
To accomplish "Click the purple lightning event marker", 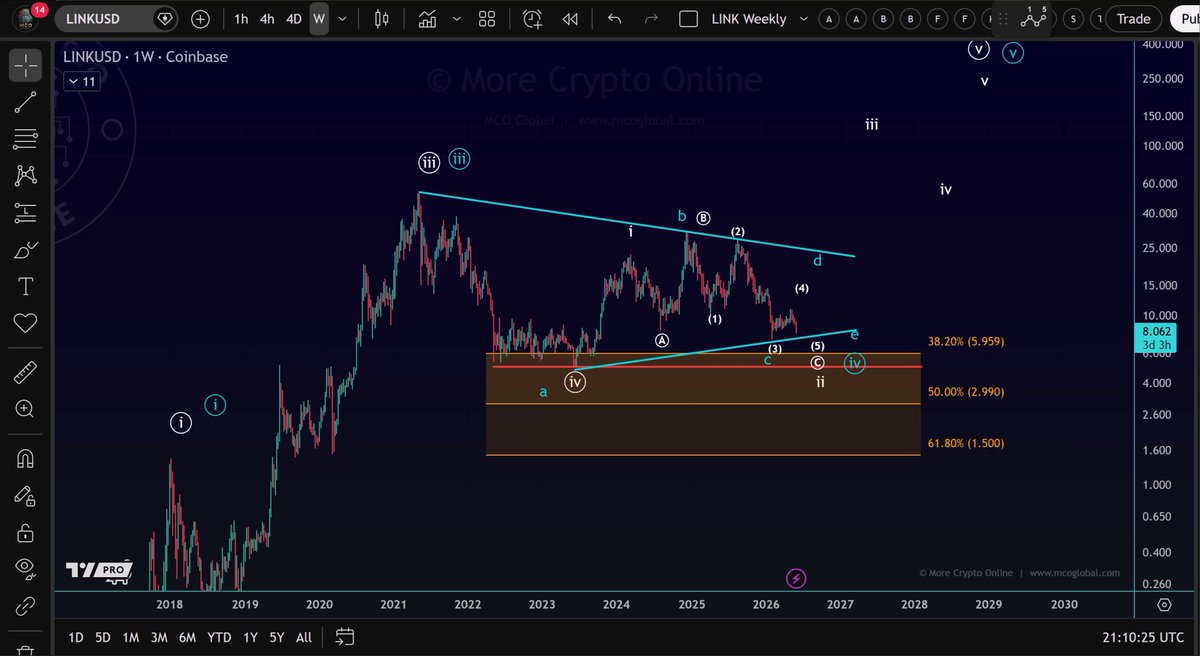I will pos(796,578).
